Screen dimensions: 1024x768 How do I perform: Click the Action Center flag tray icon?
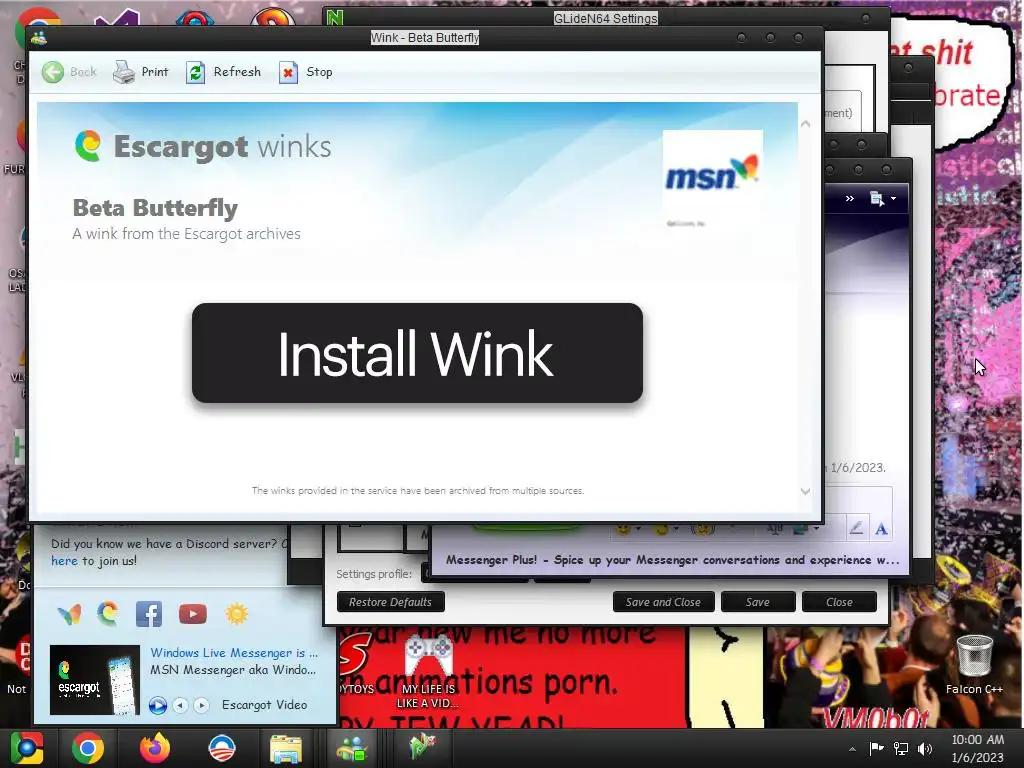[x=876, y=748]
